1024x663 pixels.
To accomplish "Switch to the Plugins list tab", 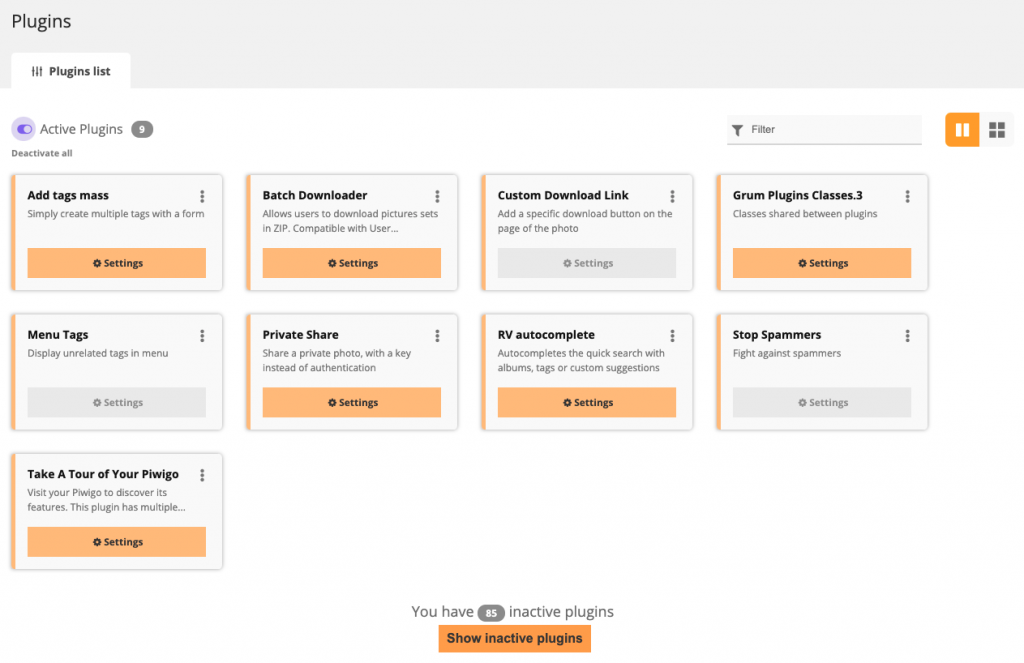I will pos(70,70).
